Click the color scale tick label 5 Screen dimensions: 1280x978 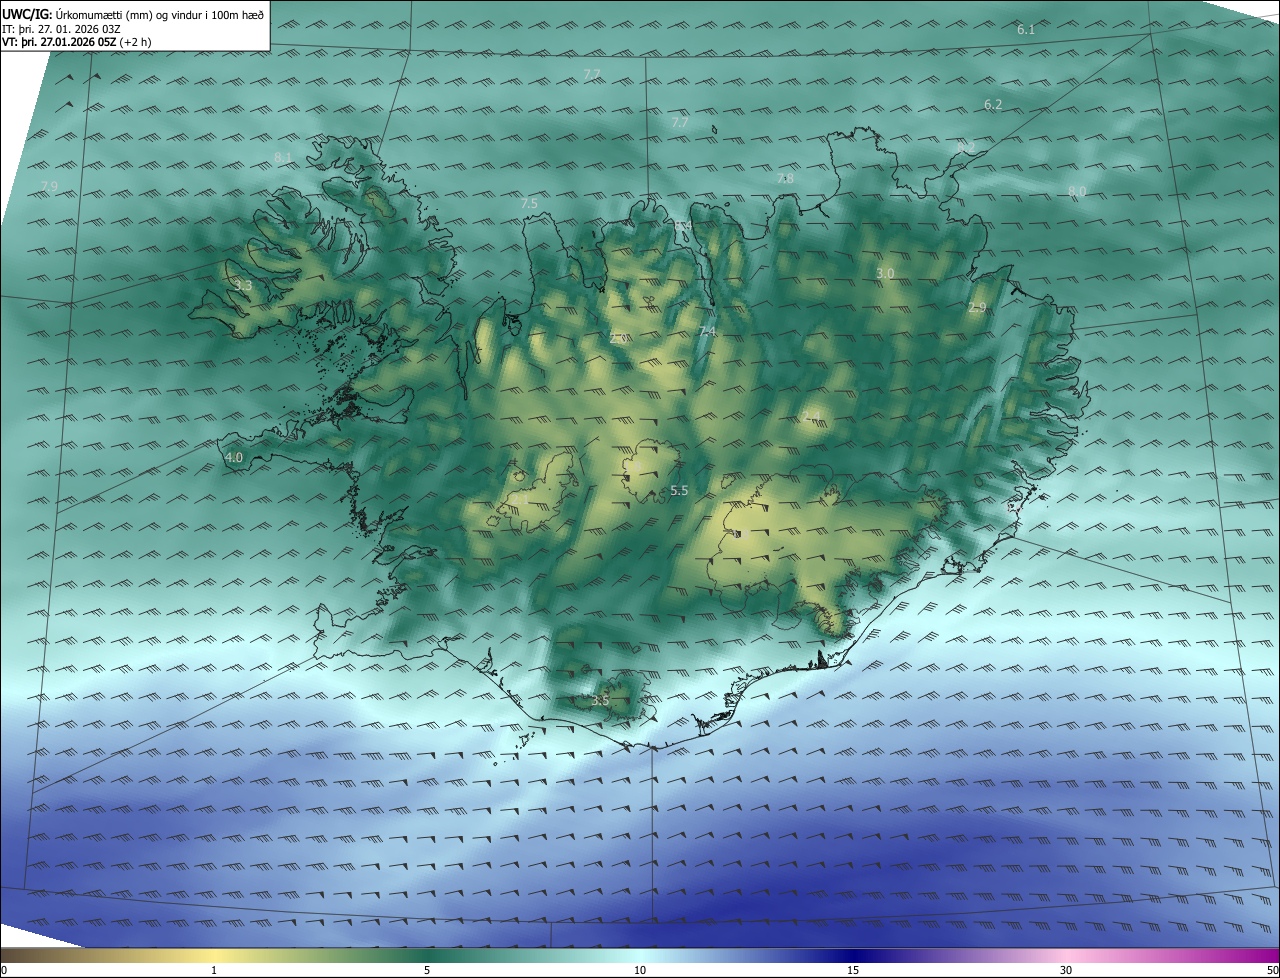(427, 970)
